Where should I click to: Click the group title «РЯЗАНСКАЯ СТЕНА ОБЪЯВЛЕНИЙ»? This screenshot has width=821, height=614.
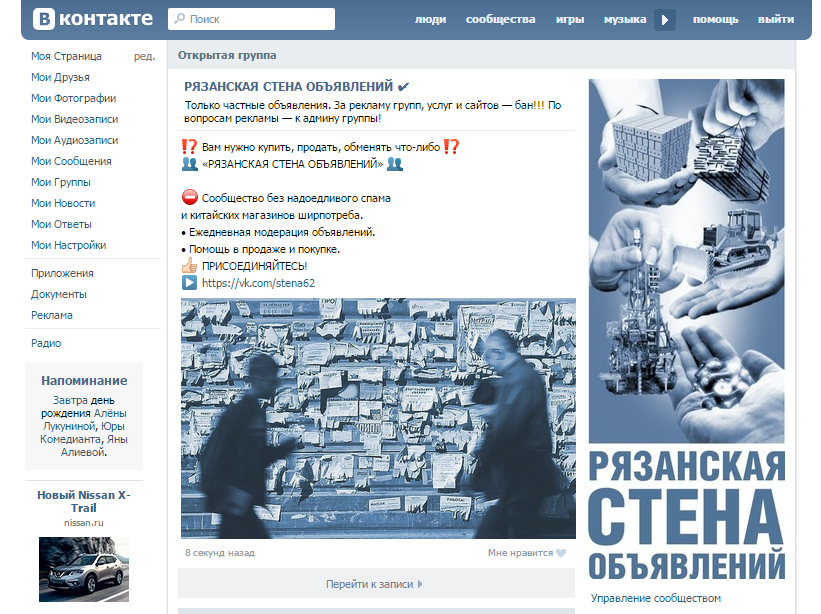[x=288, y=86]
